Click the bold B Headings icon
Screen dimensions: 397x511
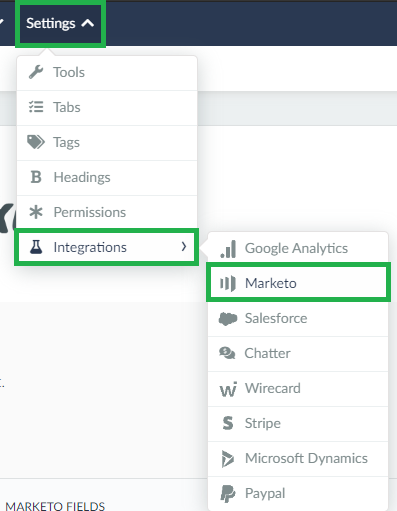36,177
